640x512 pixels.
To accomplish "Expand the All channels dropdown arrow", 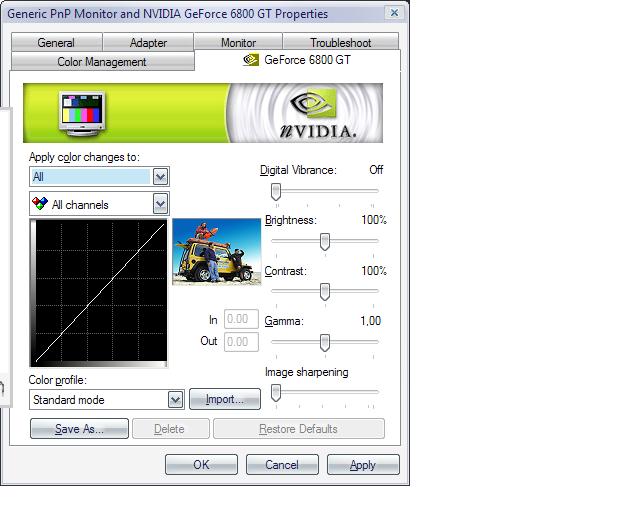I will (x=160, y=204).
